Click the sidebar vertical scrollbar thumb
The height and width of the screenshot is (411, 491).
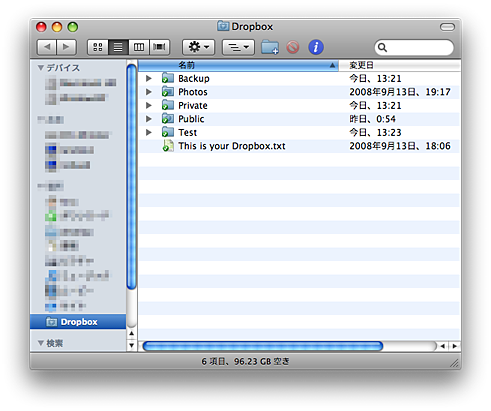coord(132,176)
